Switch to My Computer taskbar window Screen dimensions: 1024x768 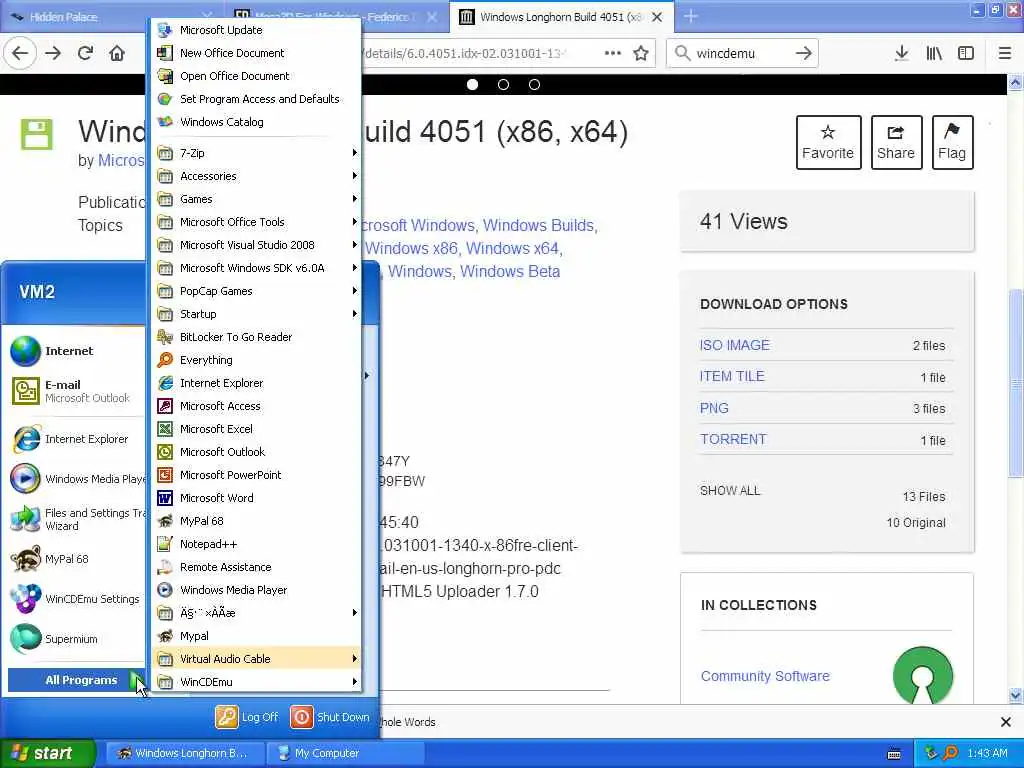coord(345,753)
